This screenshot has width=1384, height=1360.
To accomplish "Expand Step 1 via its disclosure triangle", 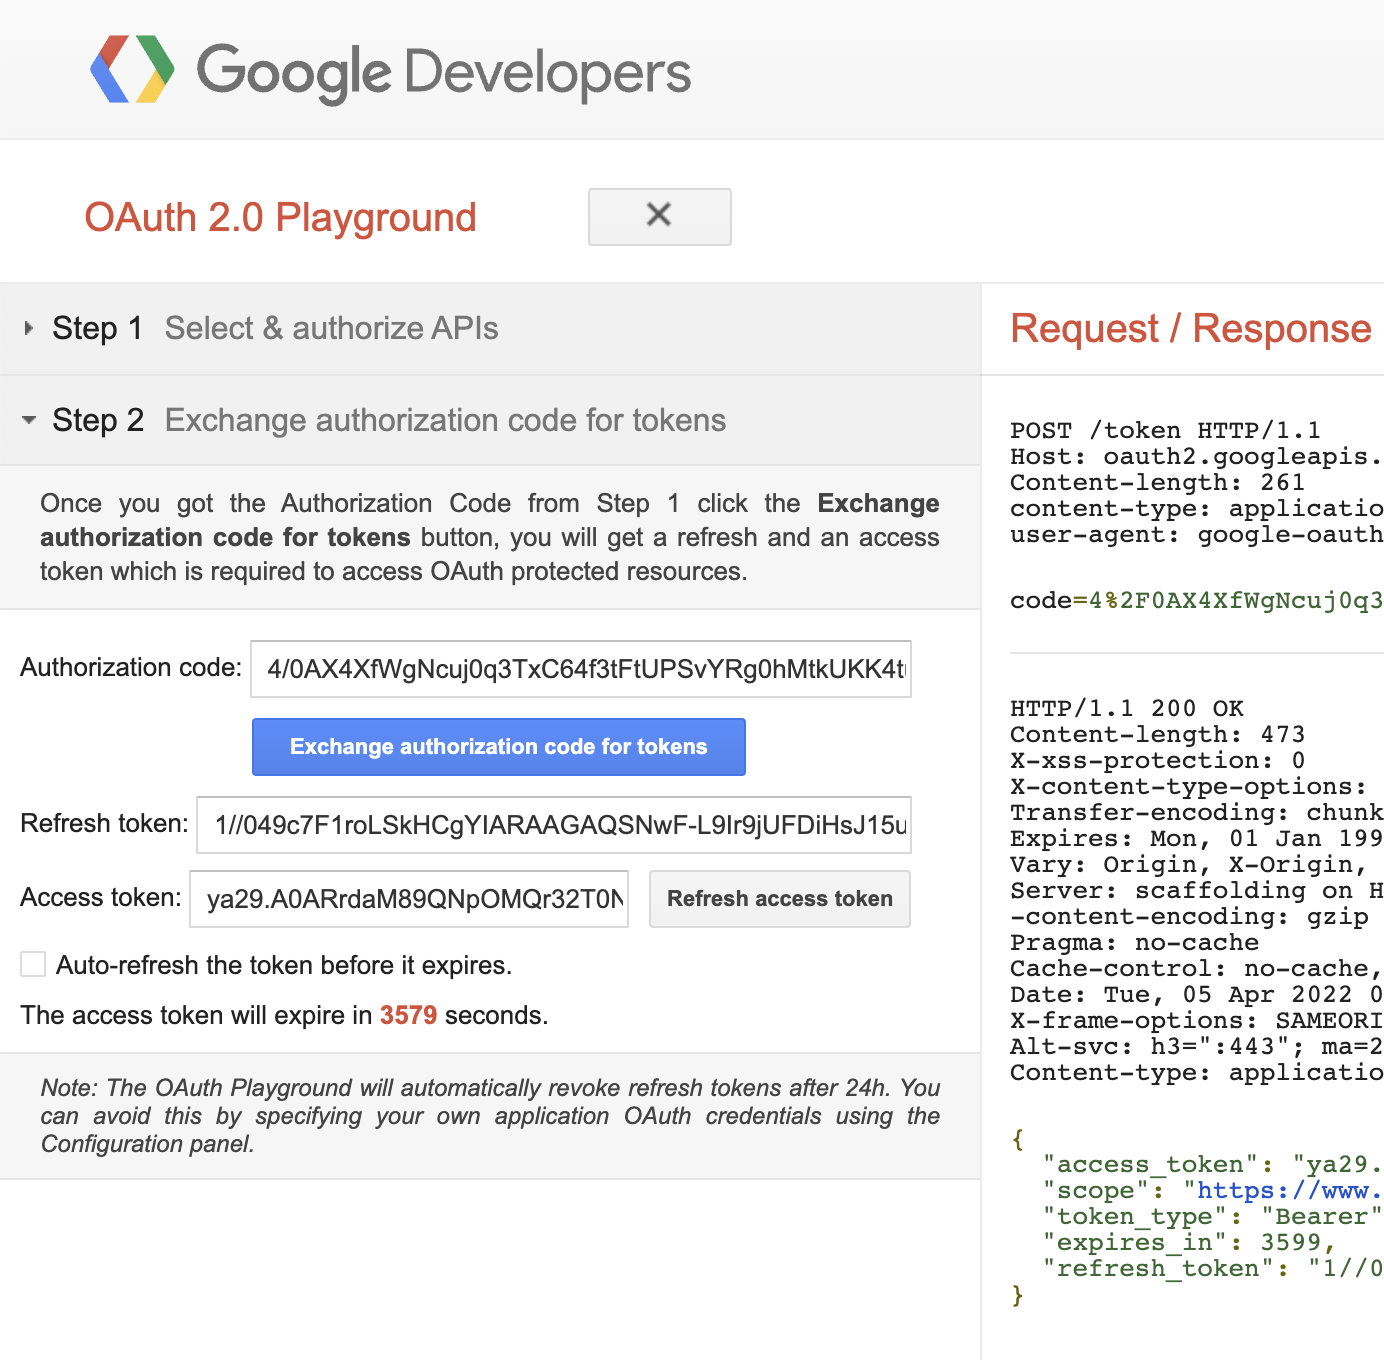I will click(29, 328).
